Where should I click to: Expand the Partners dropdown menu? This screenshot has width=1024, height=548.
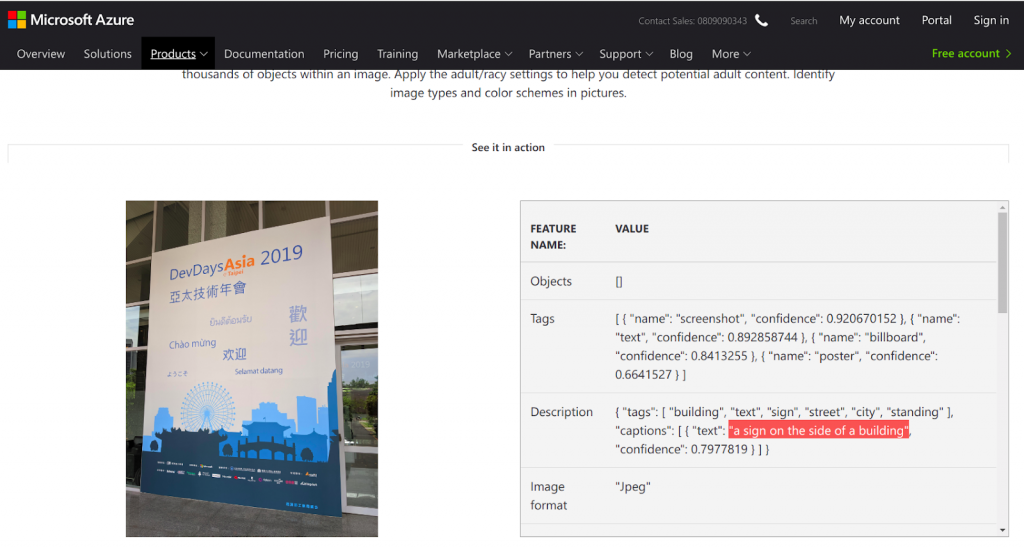[555, 54]
